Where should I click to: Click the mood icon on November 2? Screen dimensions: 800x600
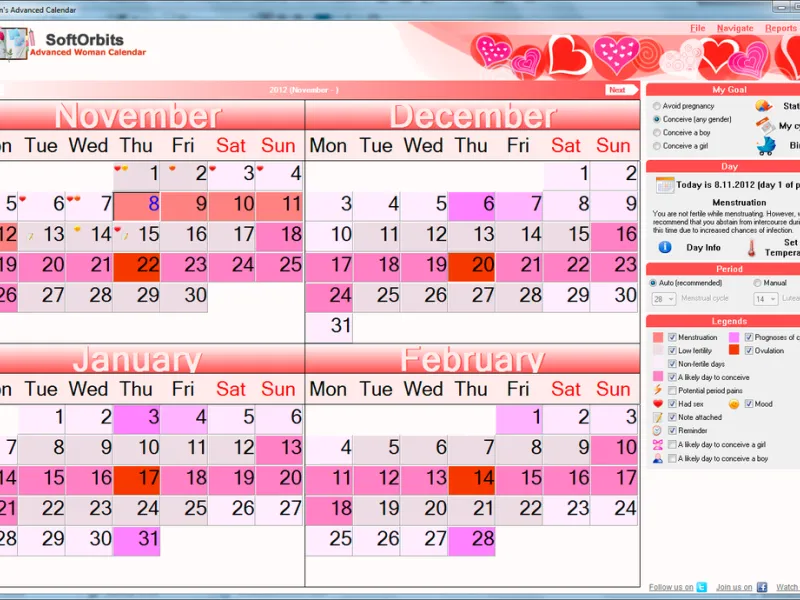click(x=172, y=168)
